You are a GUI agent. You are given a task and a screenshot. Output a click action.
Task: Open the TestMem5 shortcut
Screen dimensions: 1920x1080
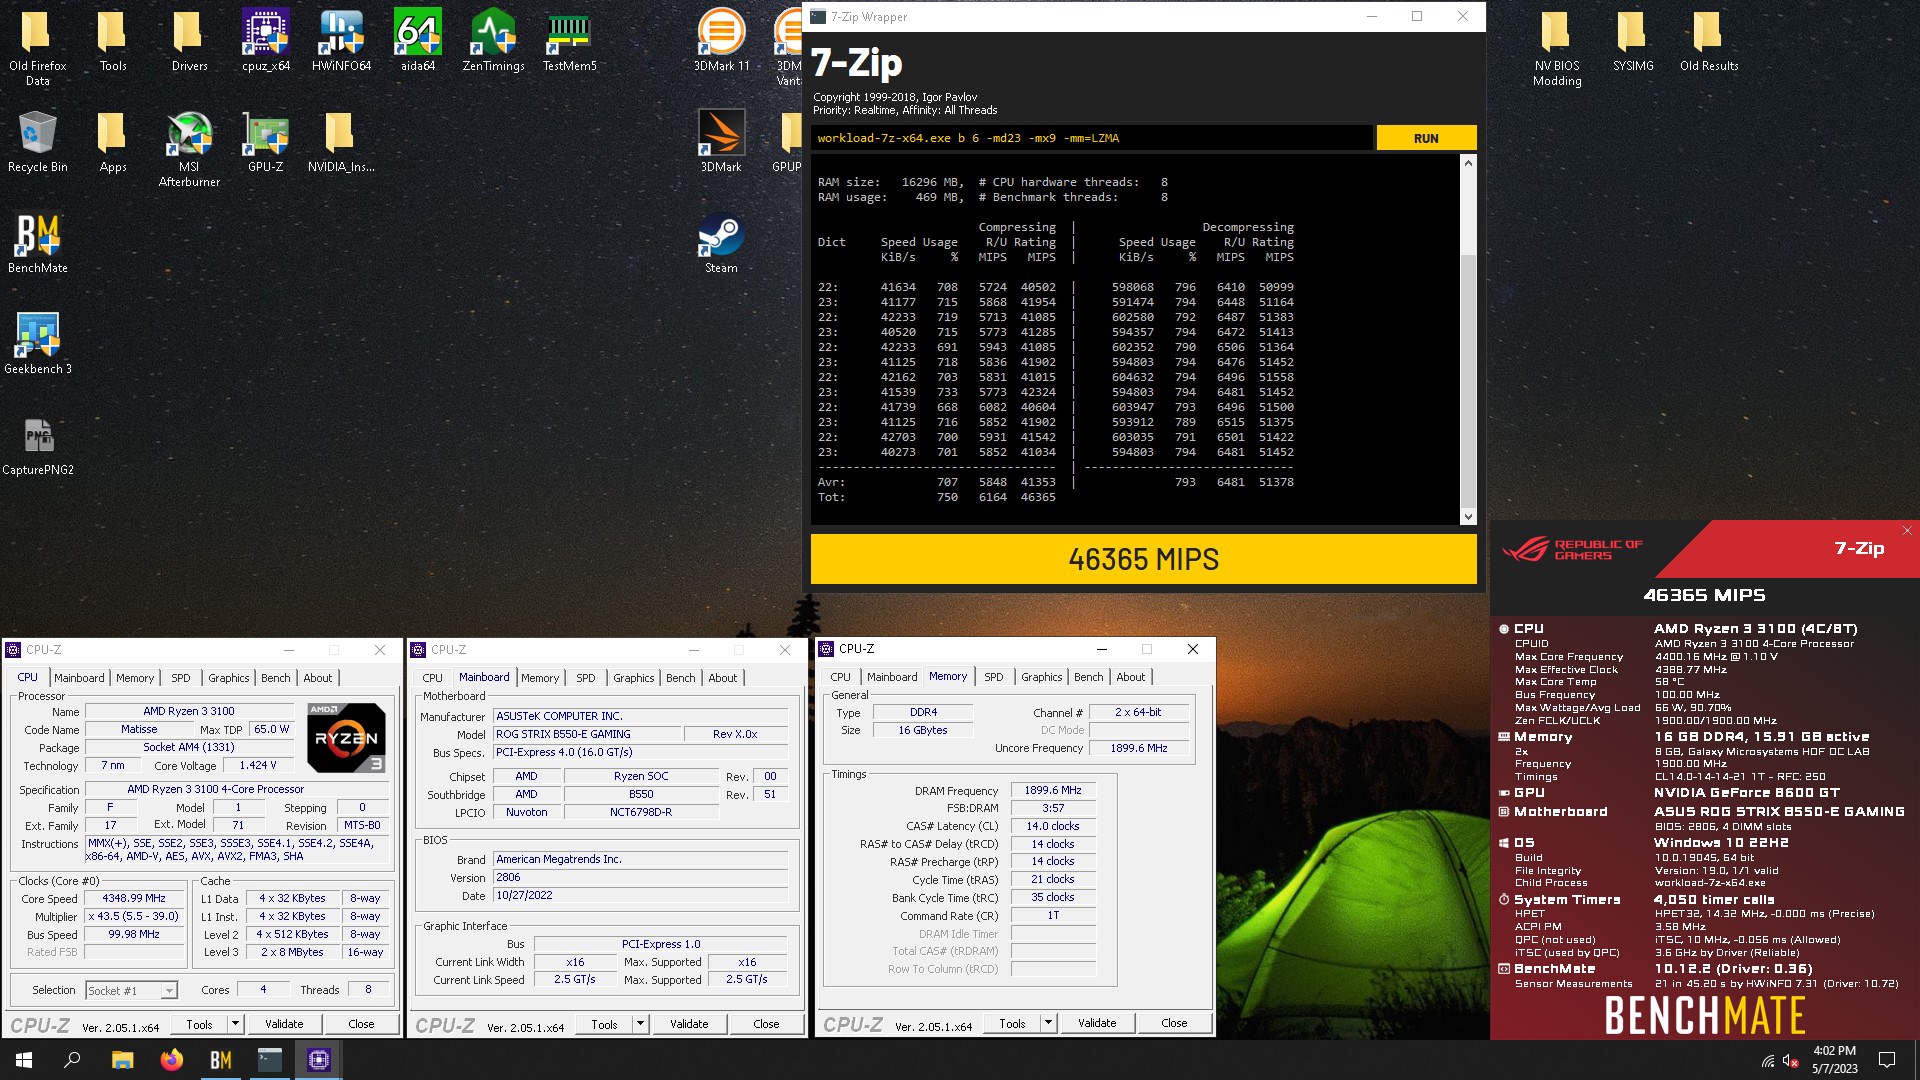[569, 40]
